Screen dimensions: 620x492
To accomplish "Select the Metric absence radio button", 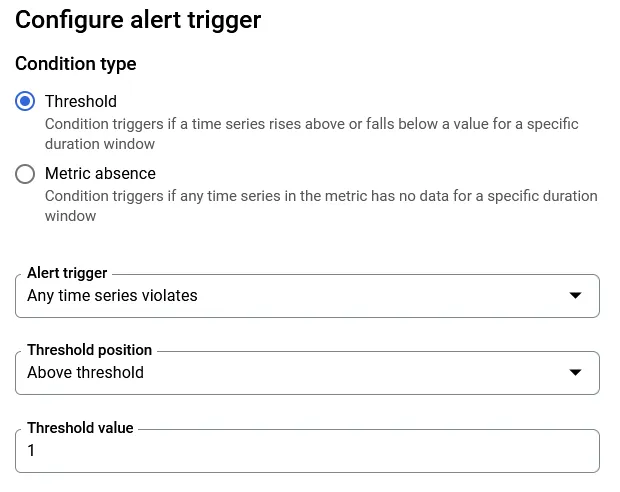I will point(25,174).
